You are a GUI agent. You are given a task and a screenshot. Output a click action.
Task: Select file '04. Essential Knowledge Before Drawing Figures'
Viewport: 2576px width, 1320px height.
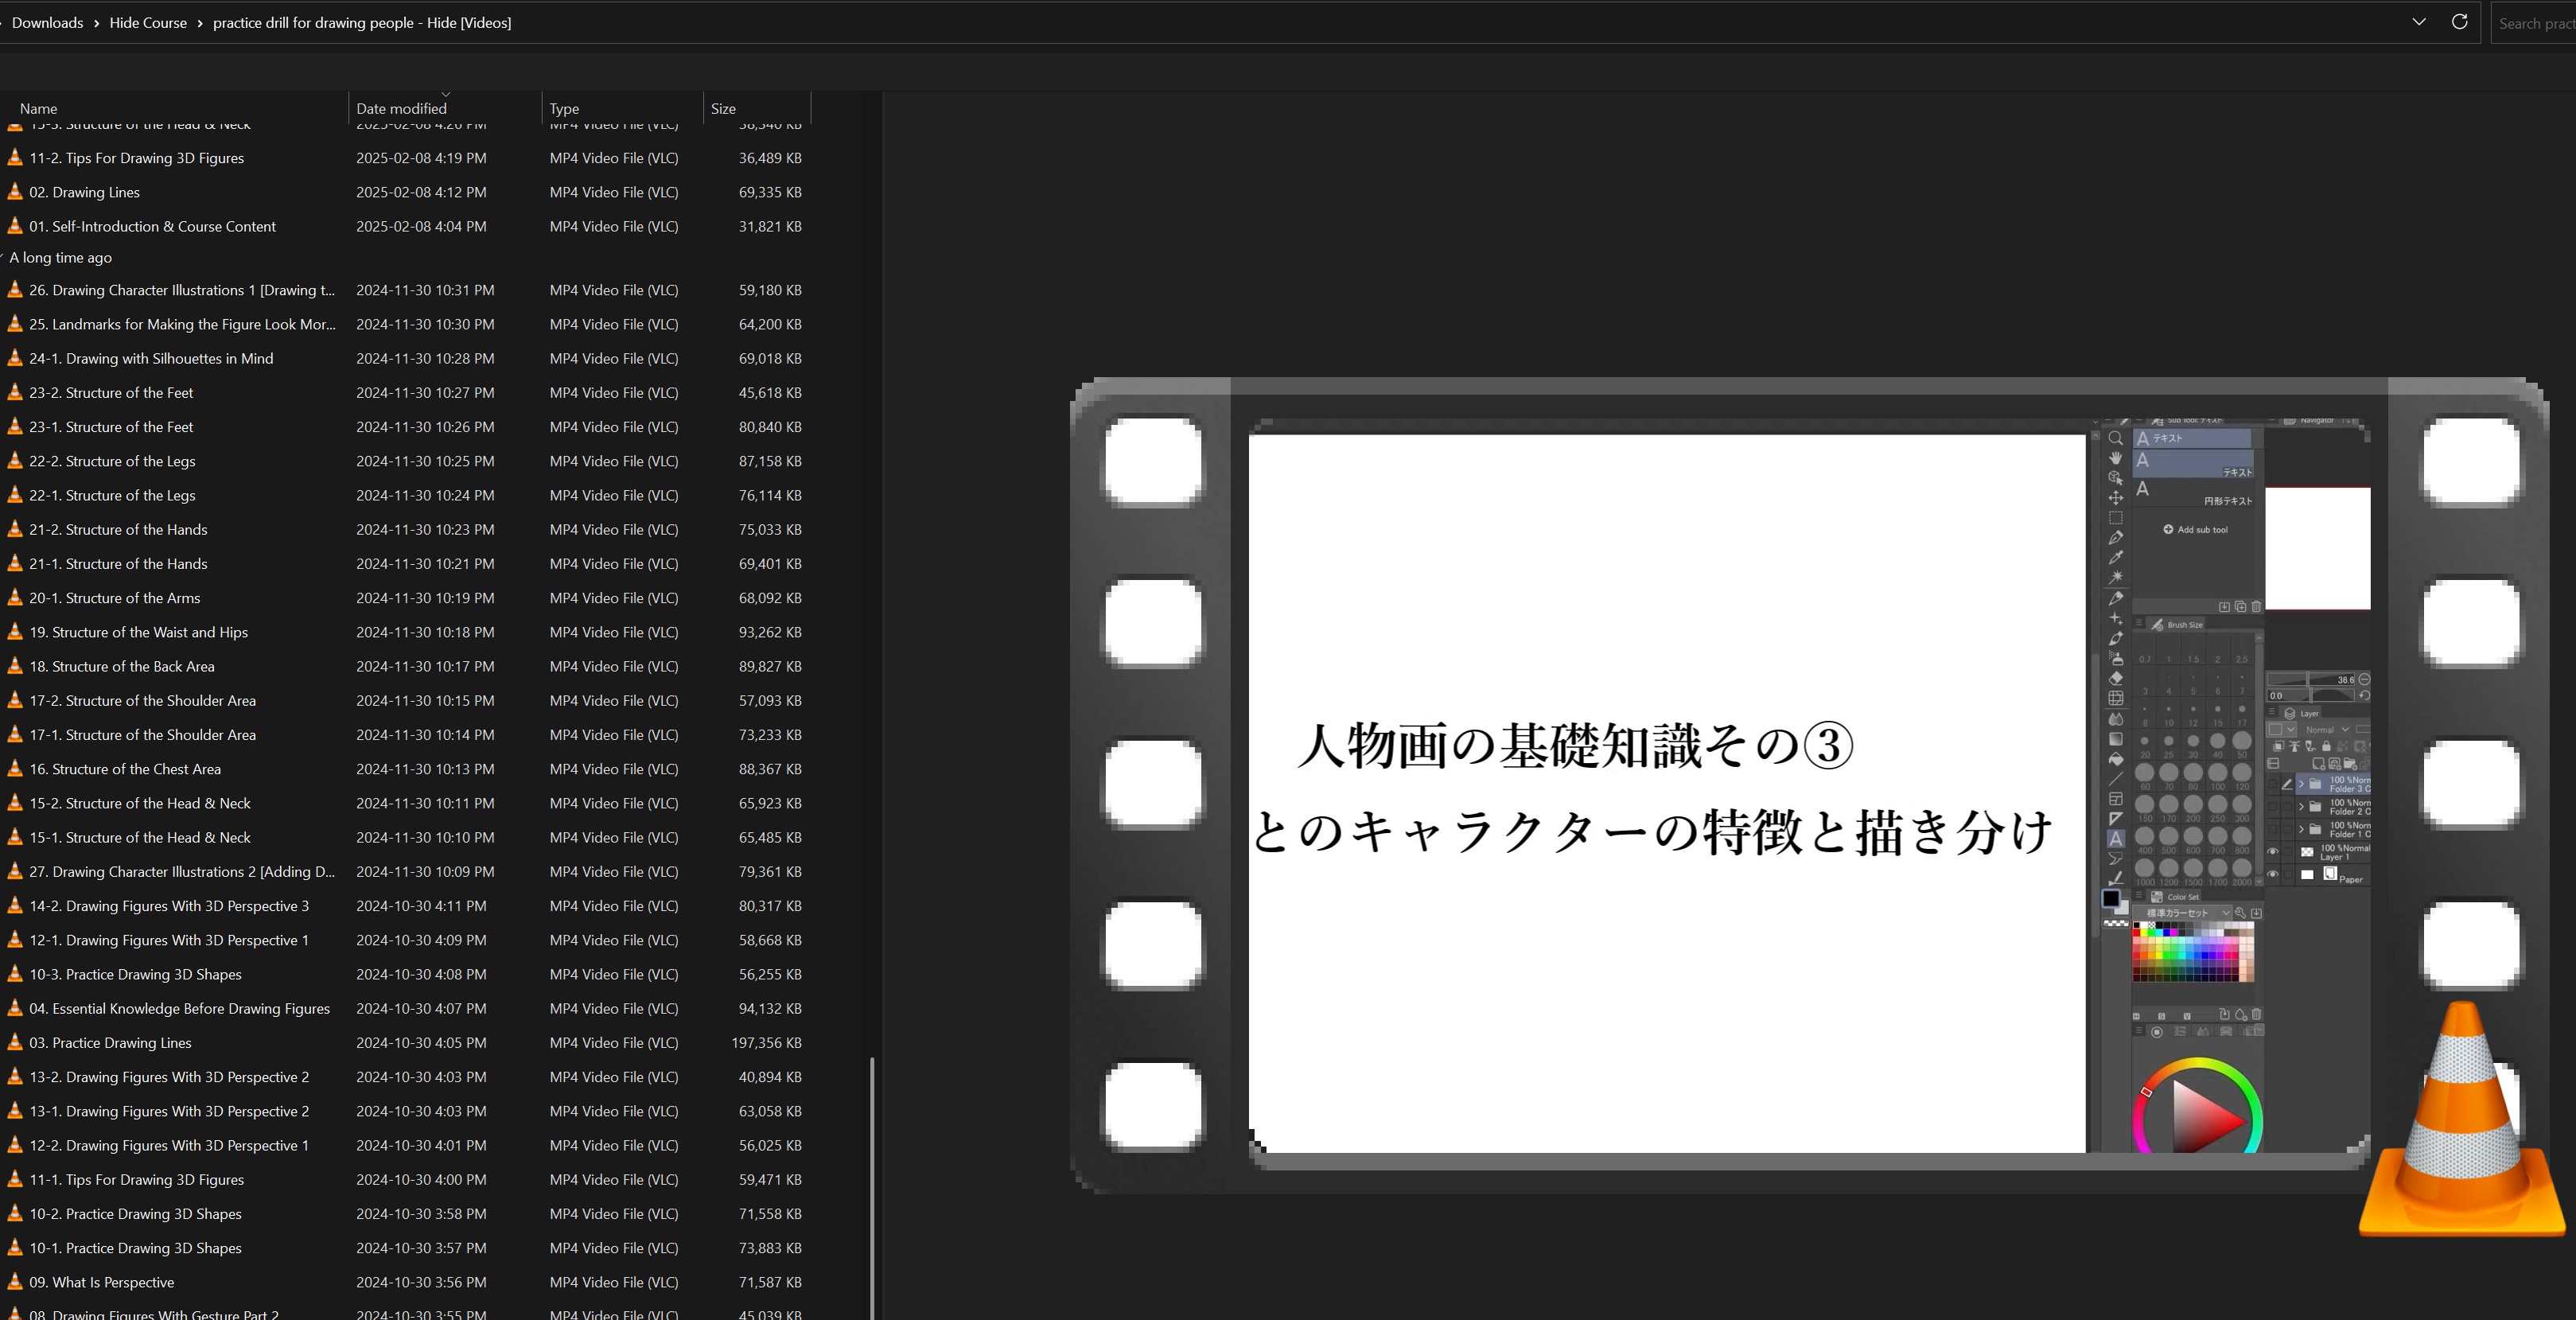pyautogui.click(x=179, y=1008)
